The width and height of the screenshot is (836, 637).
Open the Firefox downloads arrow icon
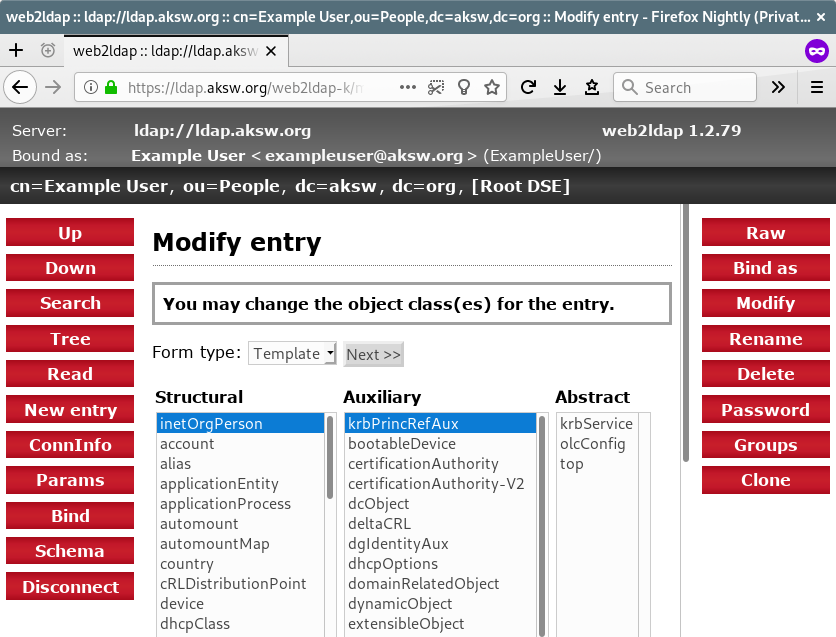pyautogui.click(x=560, y=87)
